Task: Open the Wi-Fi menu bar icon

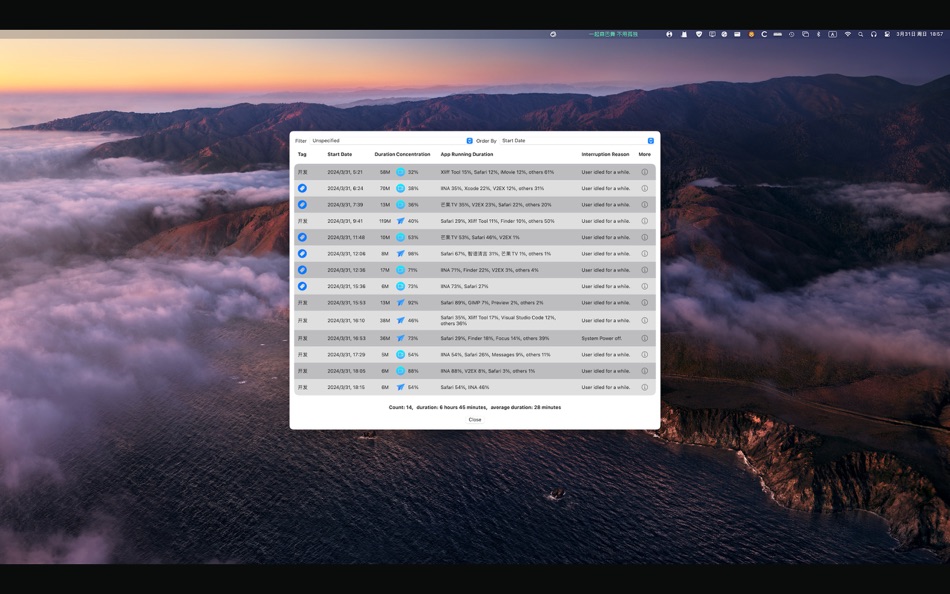Action: coord(848,35)
